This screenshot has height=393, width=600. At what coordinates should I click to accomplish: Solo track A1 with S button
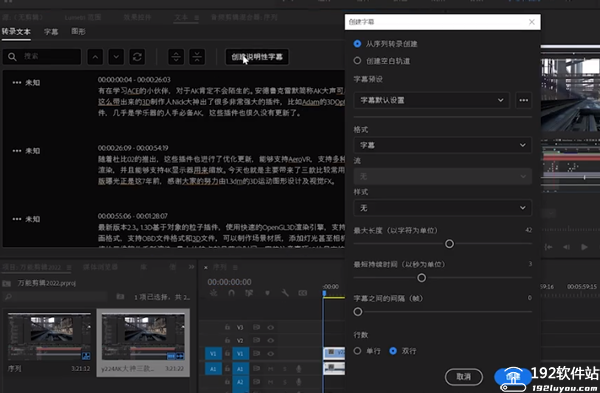pos(284,369)
